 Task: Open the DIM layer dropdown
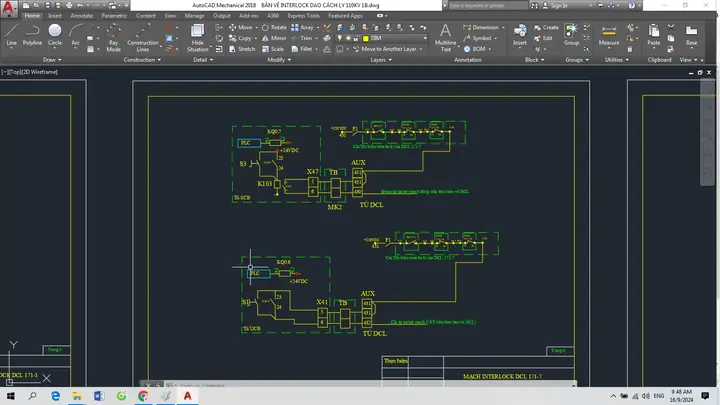(x=425, y=38)
